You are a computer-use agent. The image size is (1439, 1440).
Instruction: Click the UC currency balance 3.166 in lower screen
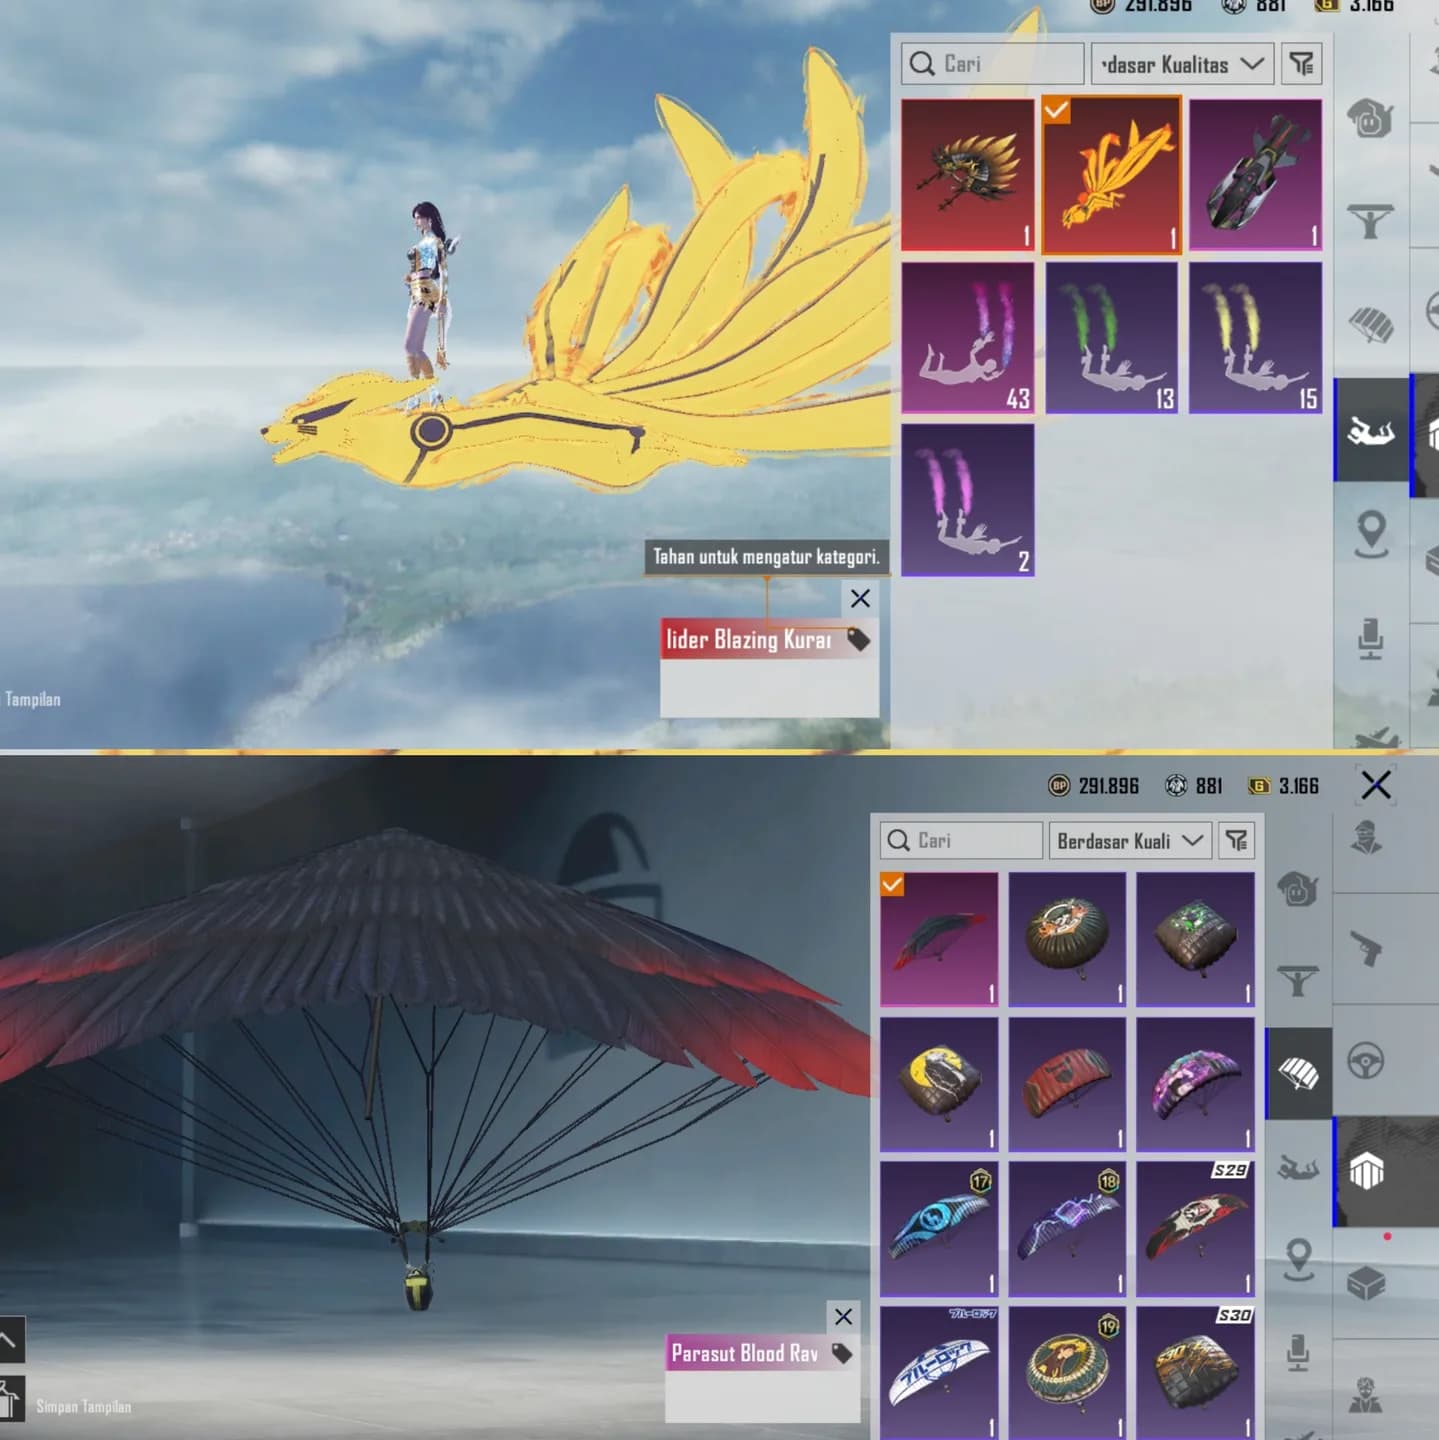coord(1284,786)
